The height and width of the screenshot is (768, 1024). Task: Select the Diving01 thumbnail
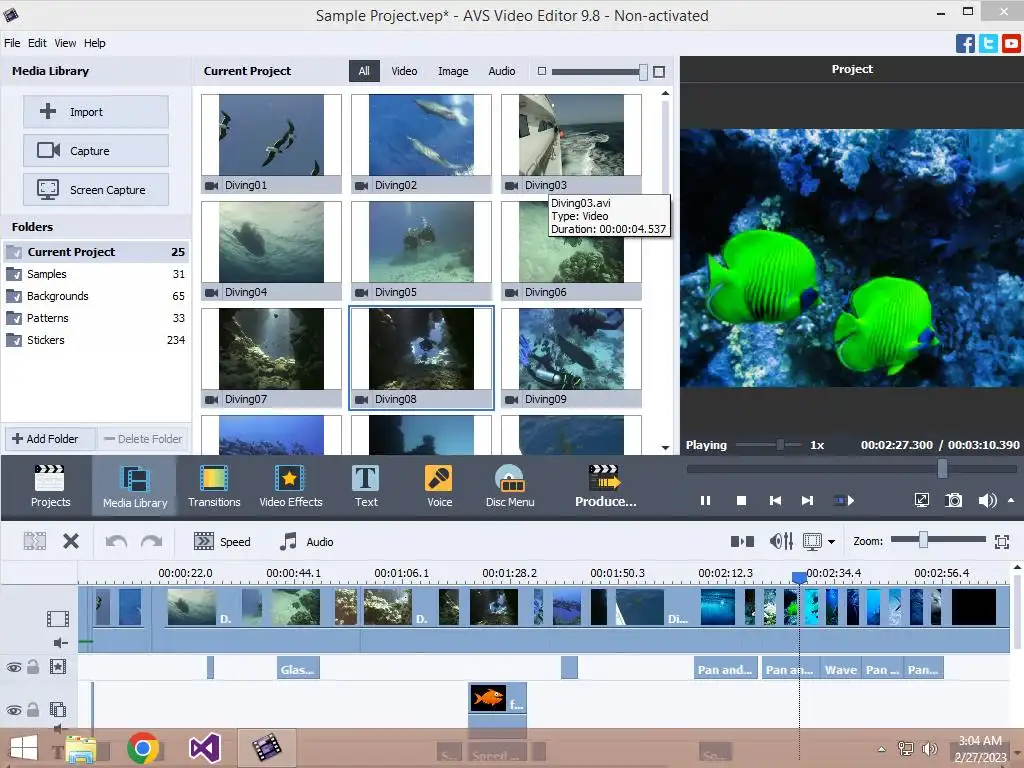coord(271,144)
